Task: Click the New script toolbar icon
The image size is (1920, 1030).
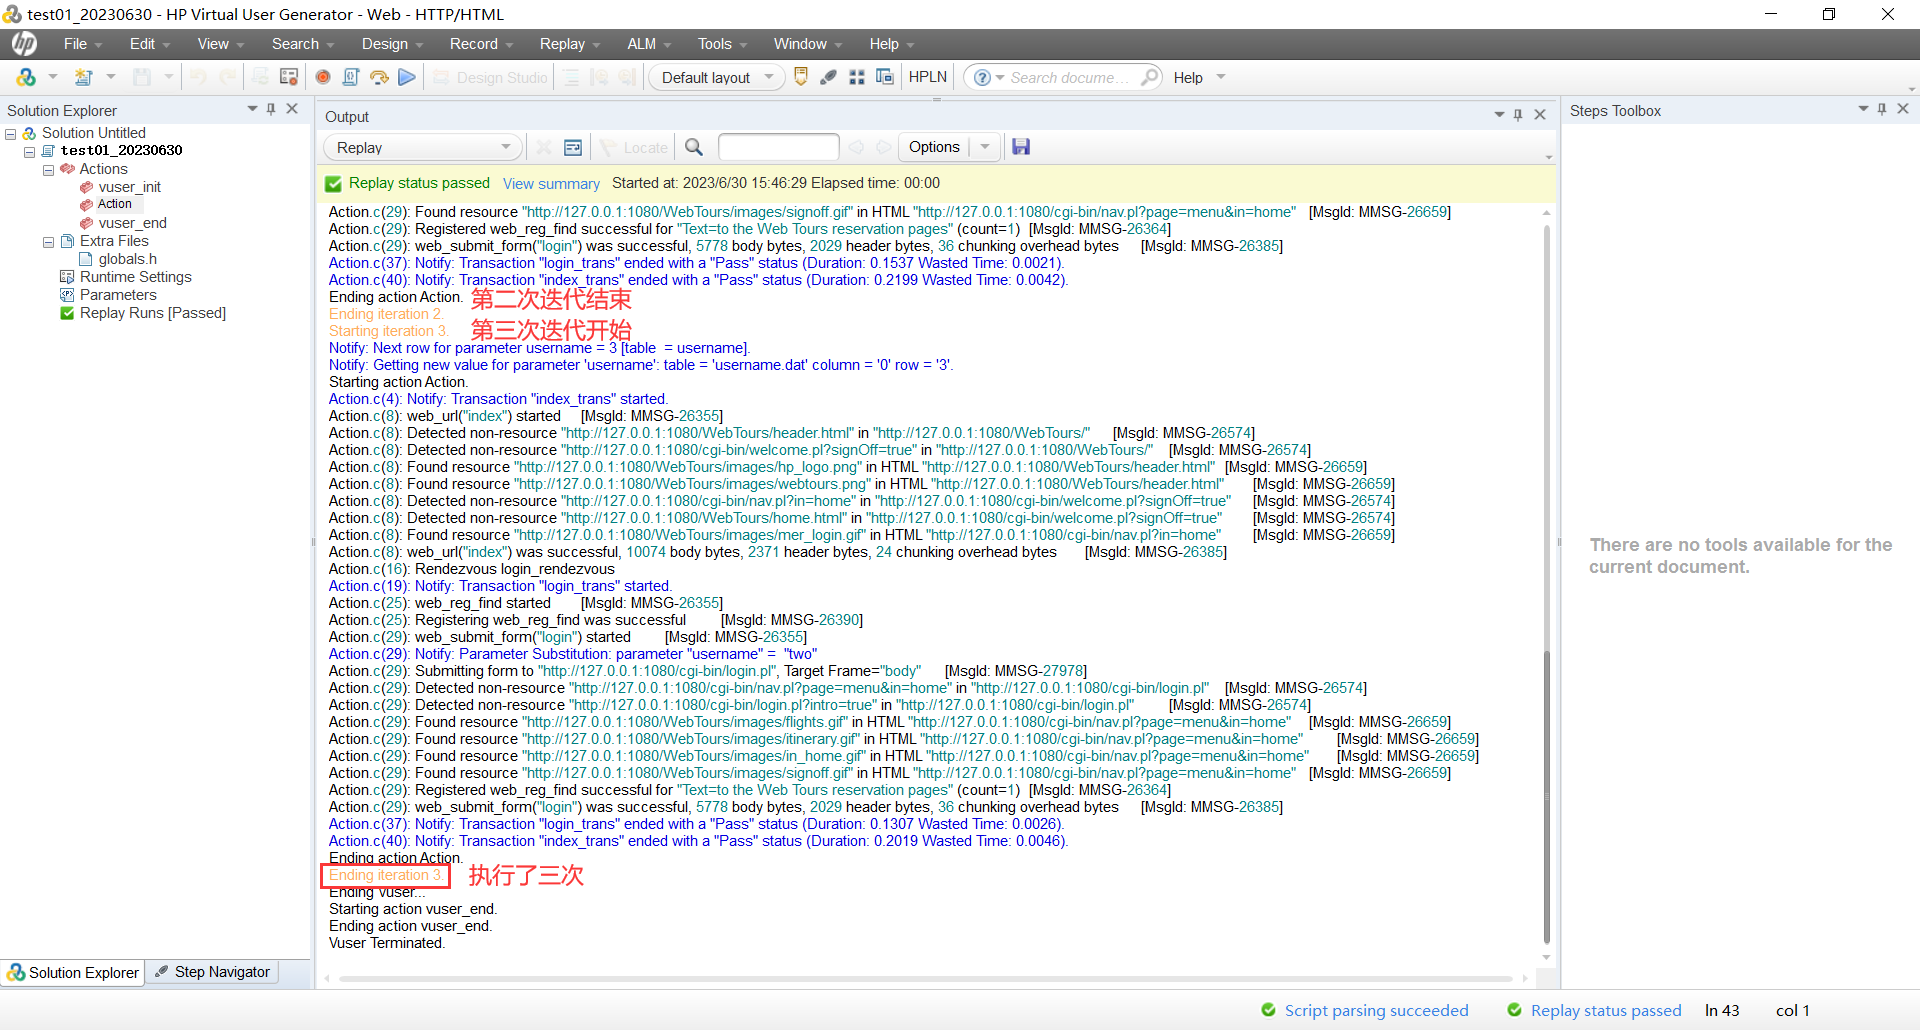Action: (x=84, y=77)
